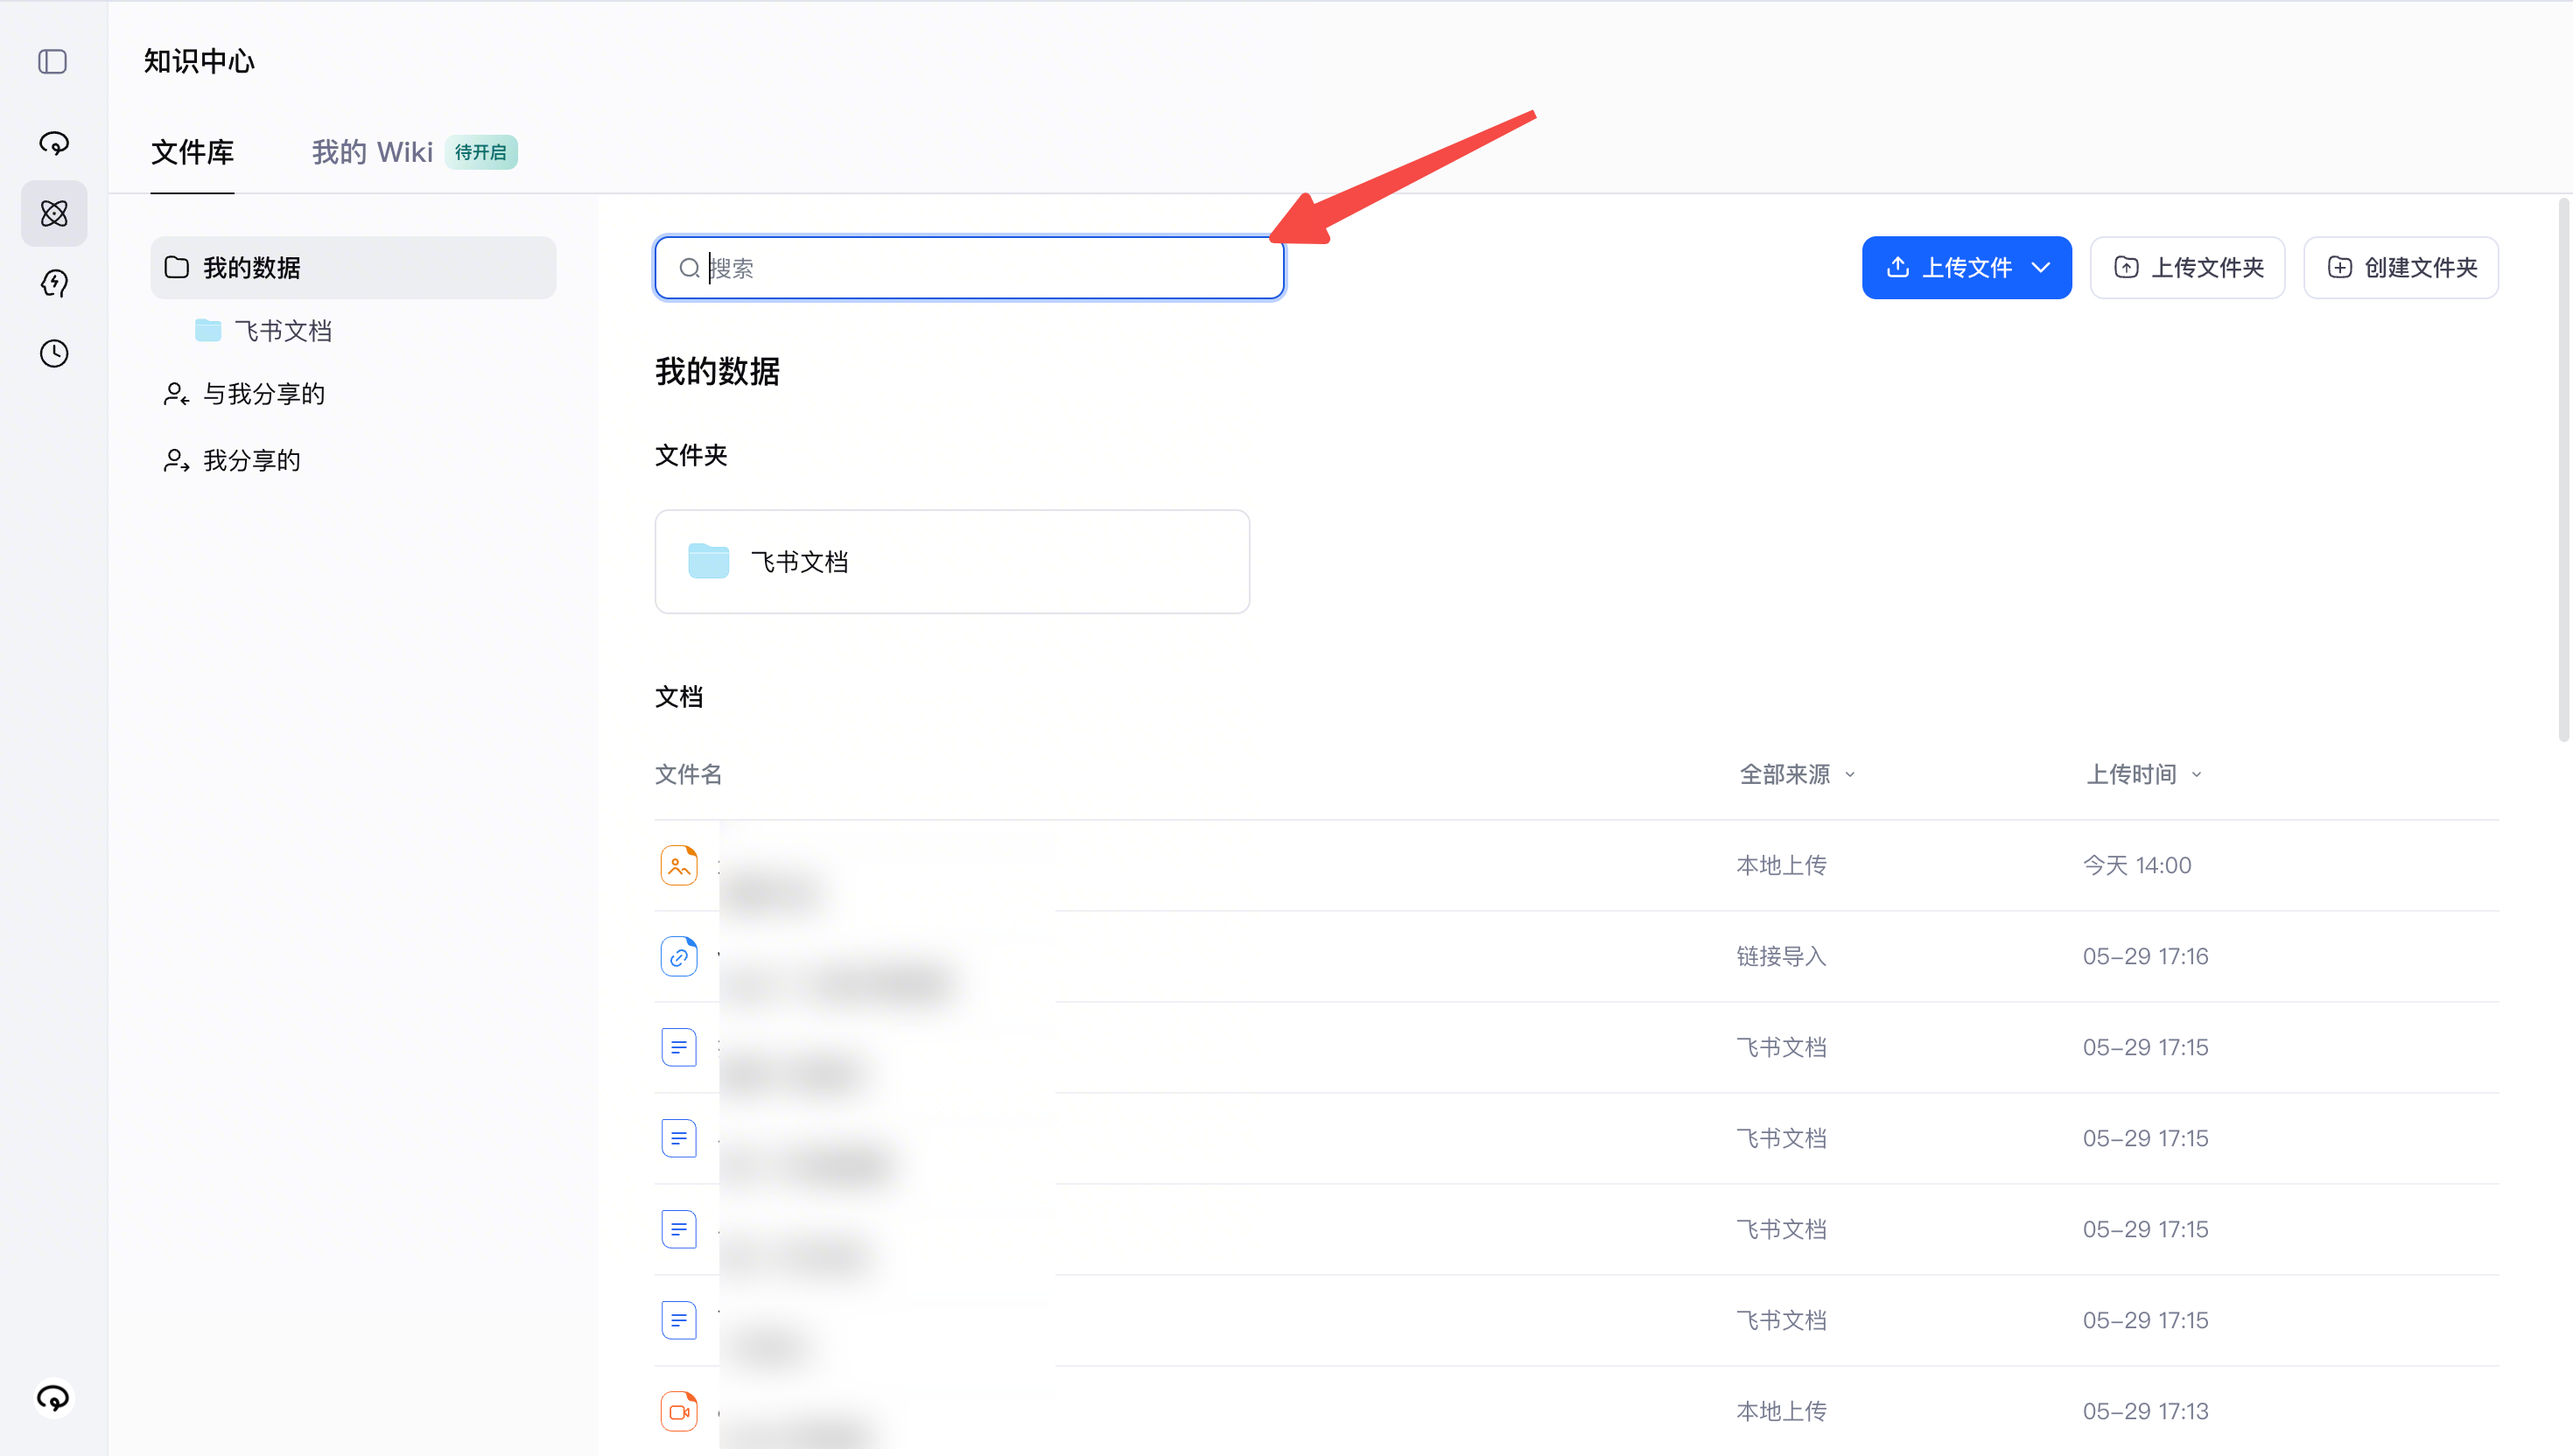Click the document icon in first 飞书文档 row
Screen dimensions: 2573x1456
(679, 1047)
